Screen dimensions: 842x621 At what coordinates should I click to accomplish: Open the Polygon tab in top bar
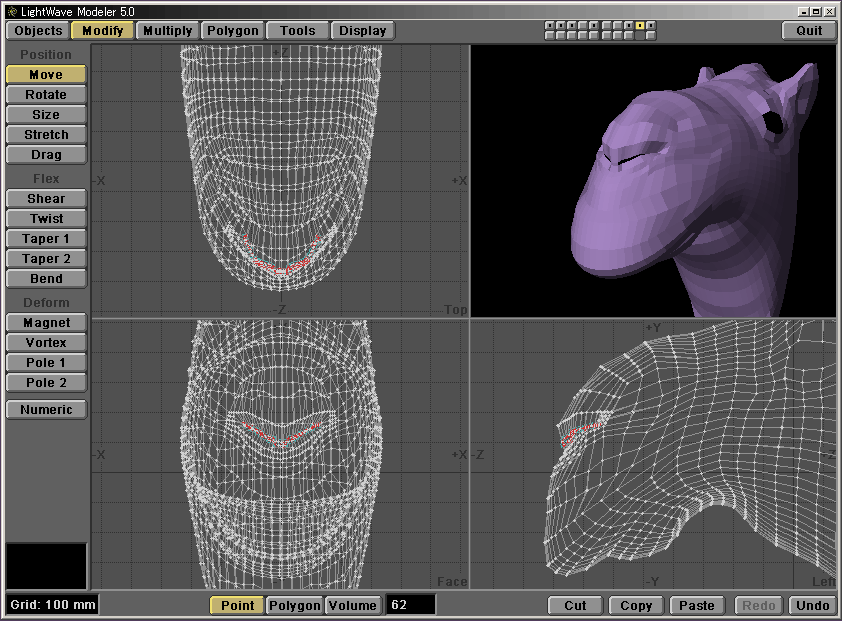point(233,30)
